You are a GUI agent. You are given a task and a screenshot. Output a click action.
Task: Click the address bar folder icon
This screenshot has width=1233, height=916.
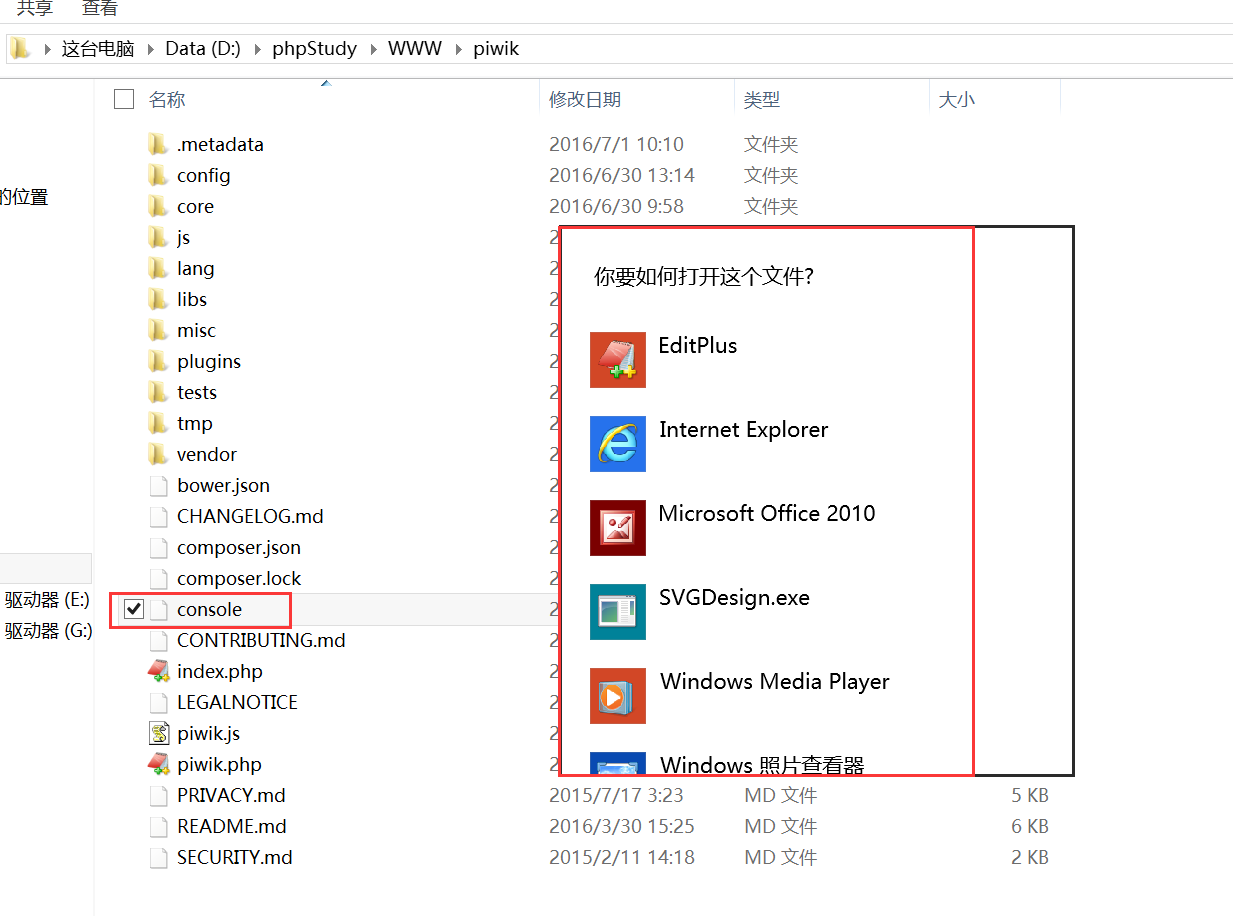(x=20, y=48)
